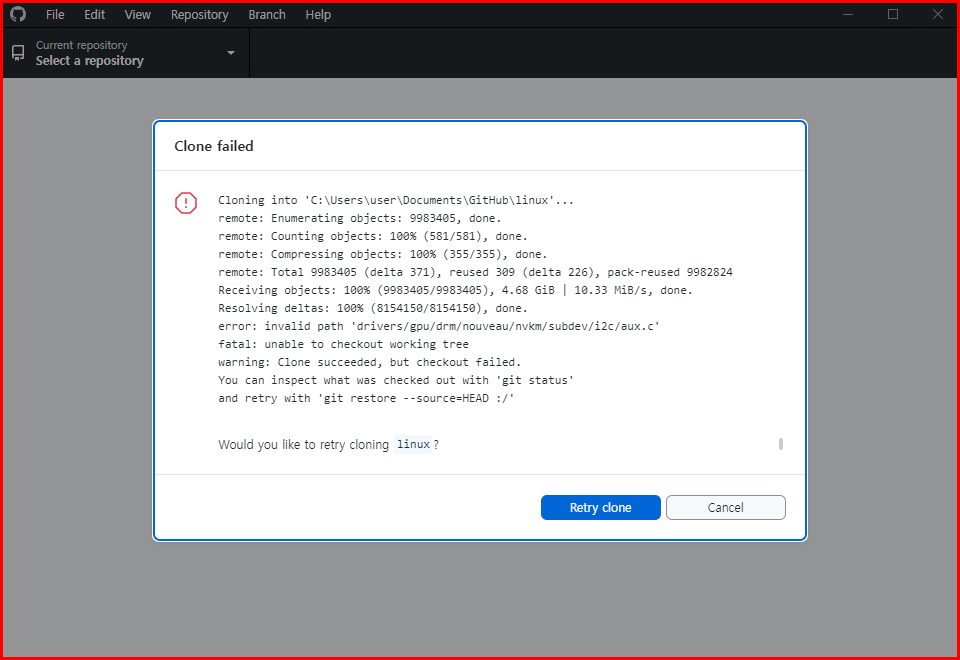Image resolution: width=960 pixels, height=660 pixels.
Task: Maximize the GitHub Desktop window
Action: pos(893,14)
